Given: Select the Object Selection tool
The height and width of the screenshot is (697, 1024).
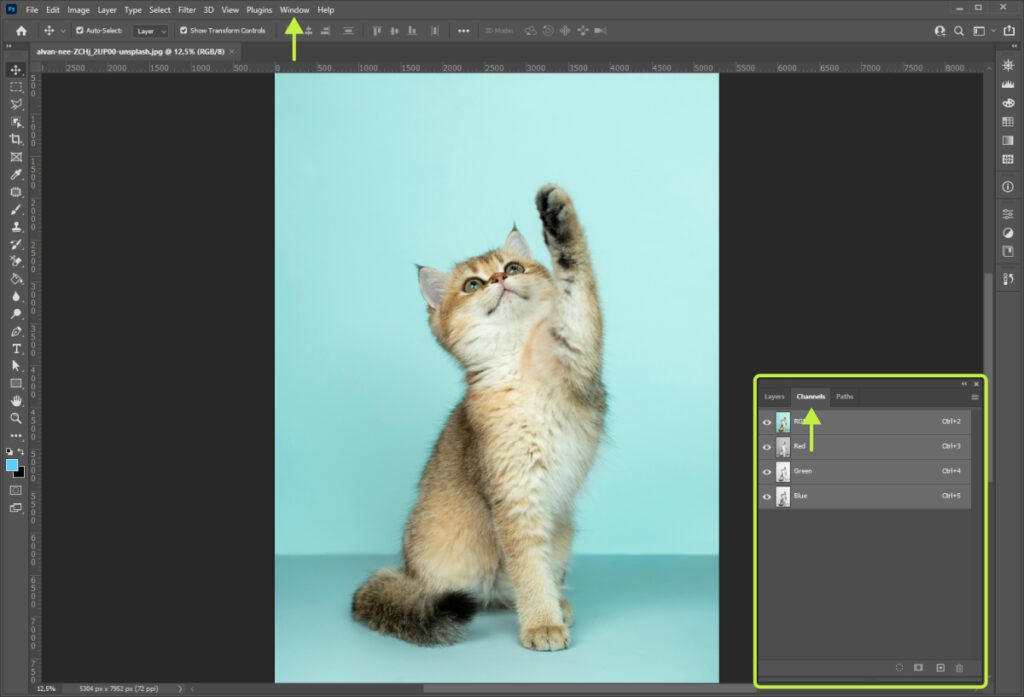Looking at the screenshot, I should point(16,122).
